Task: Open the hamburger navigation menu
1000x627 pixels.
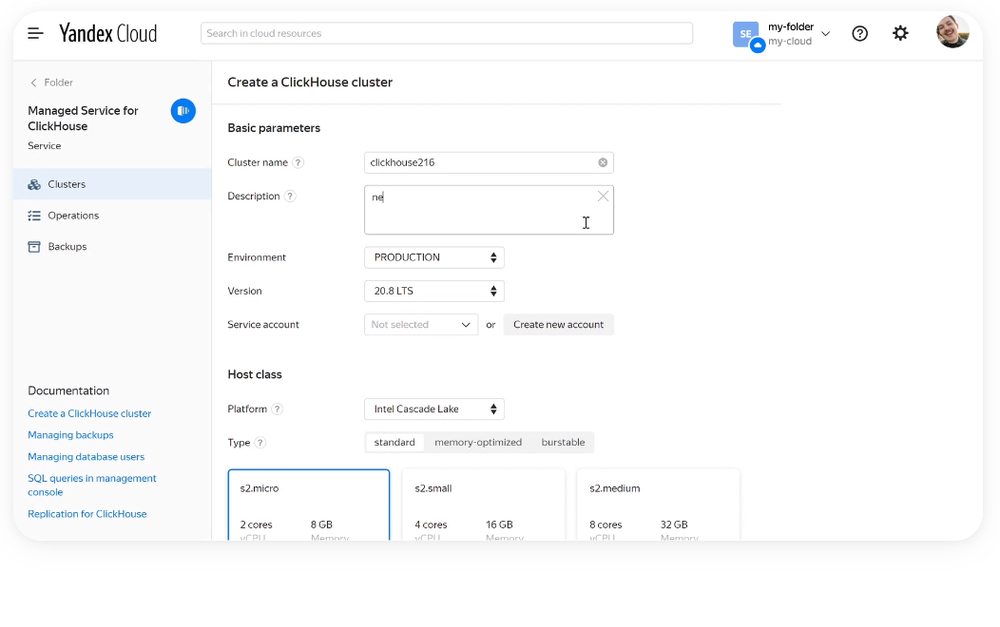Action: coord(36,33)
